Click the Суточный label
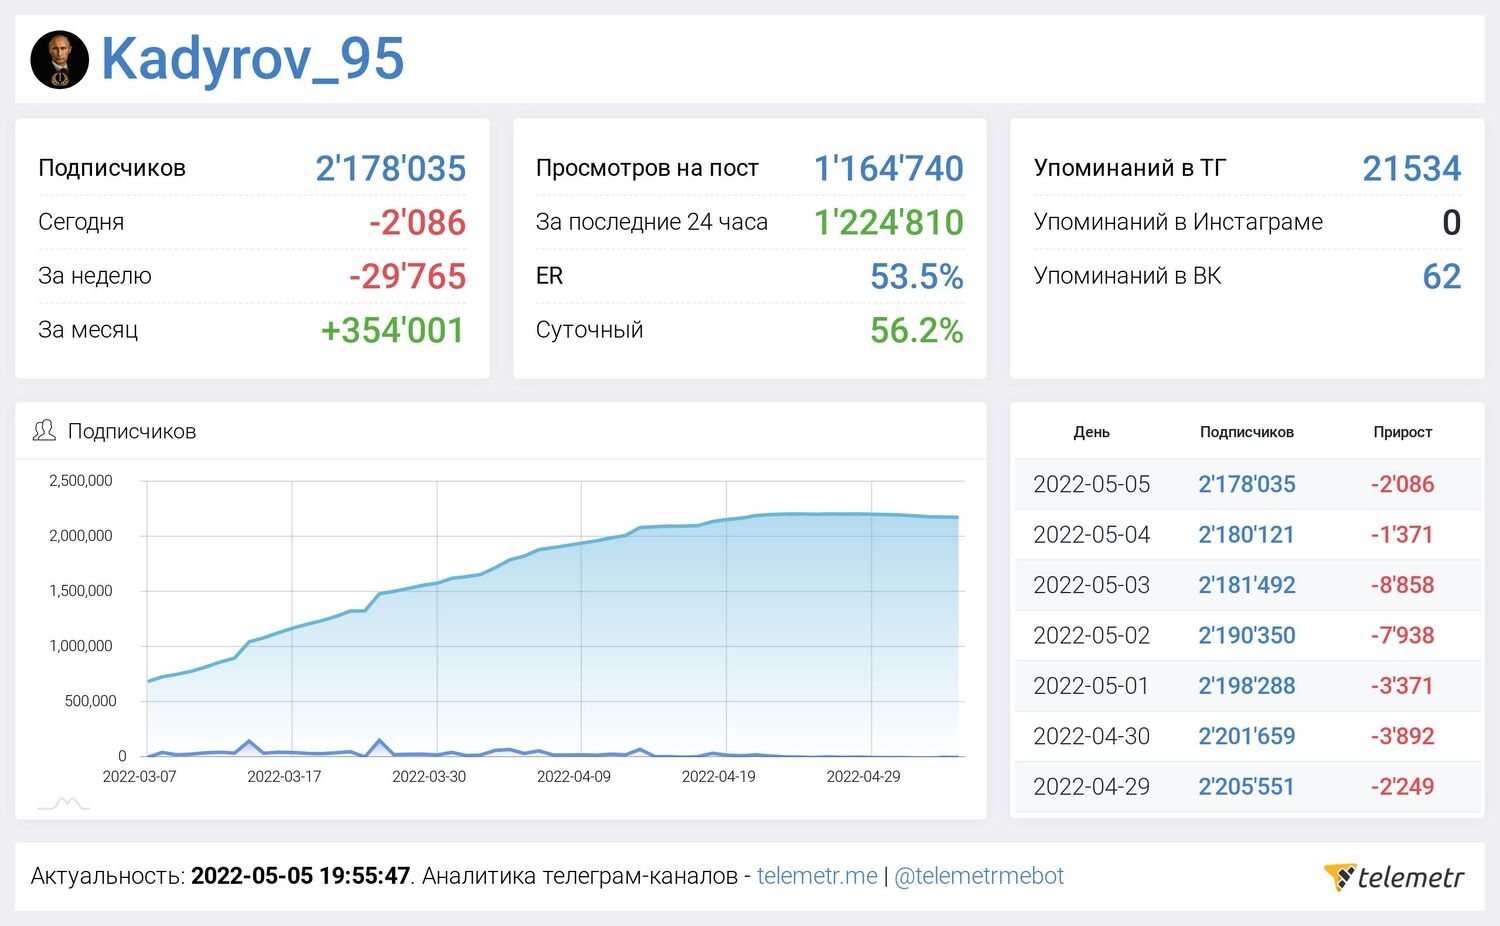 (589, 330)
